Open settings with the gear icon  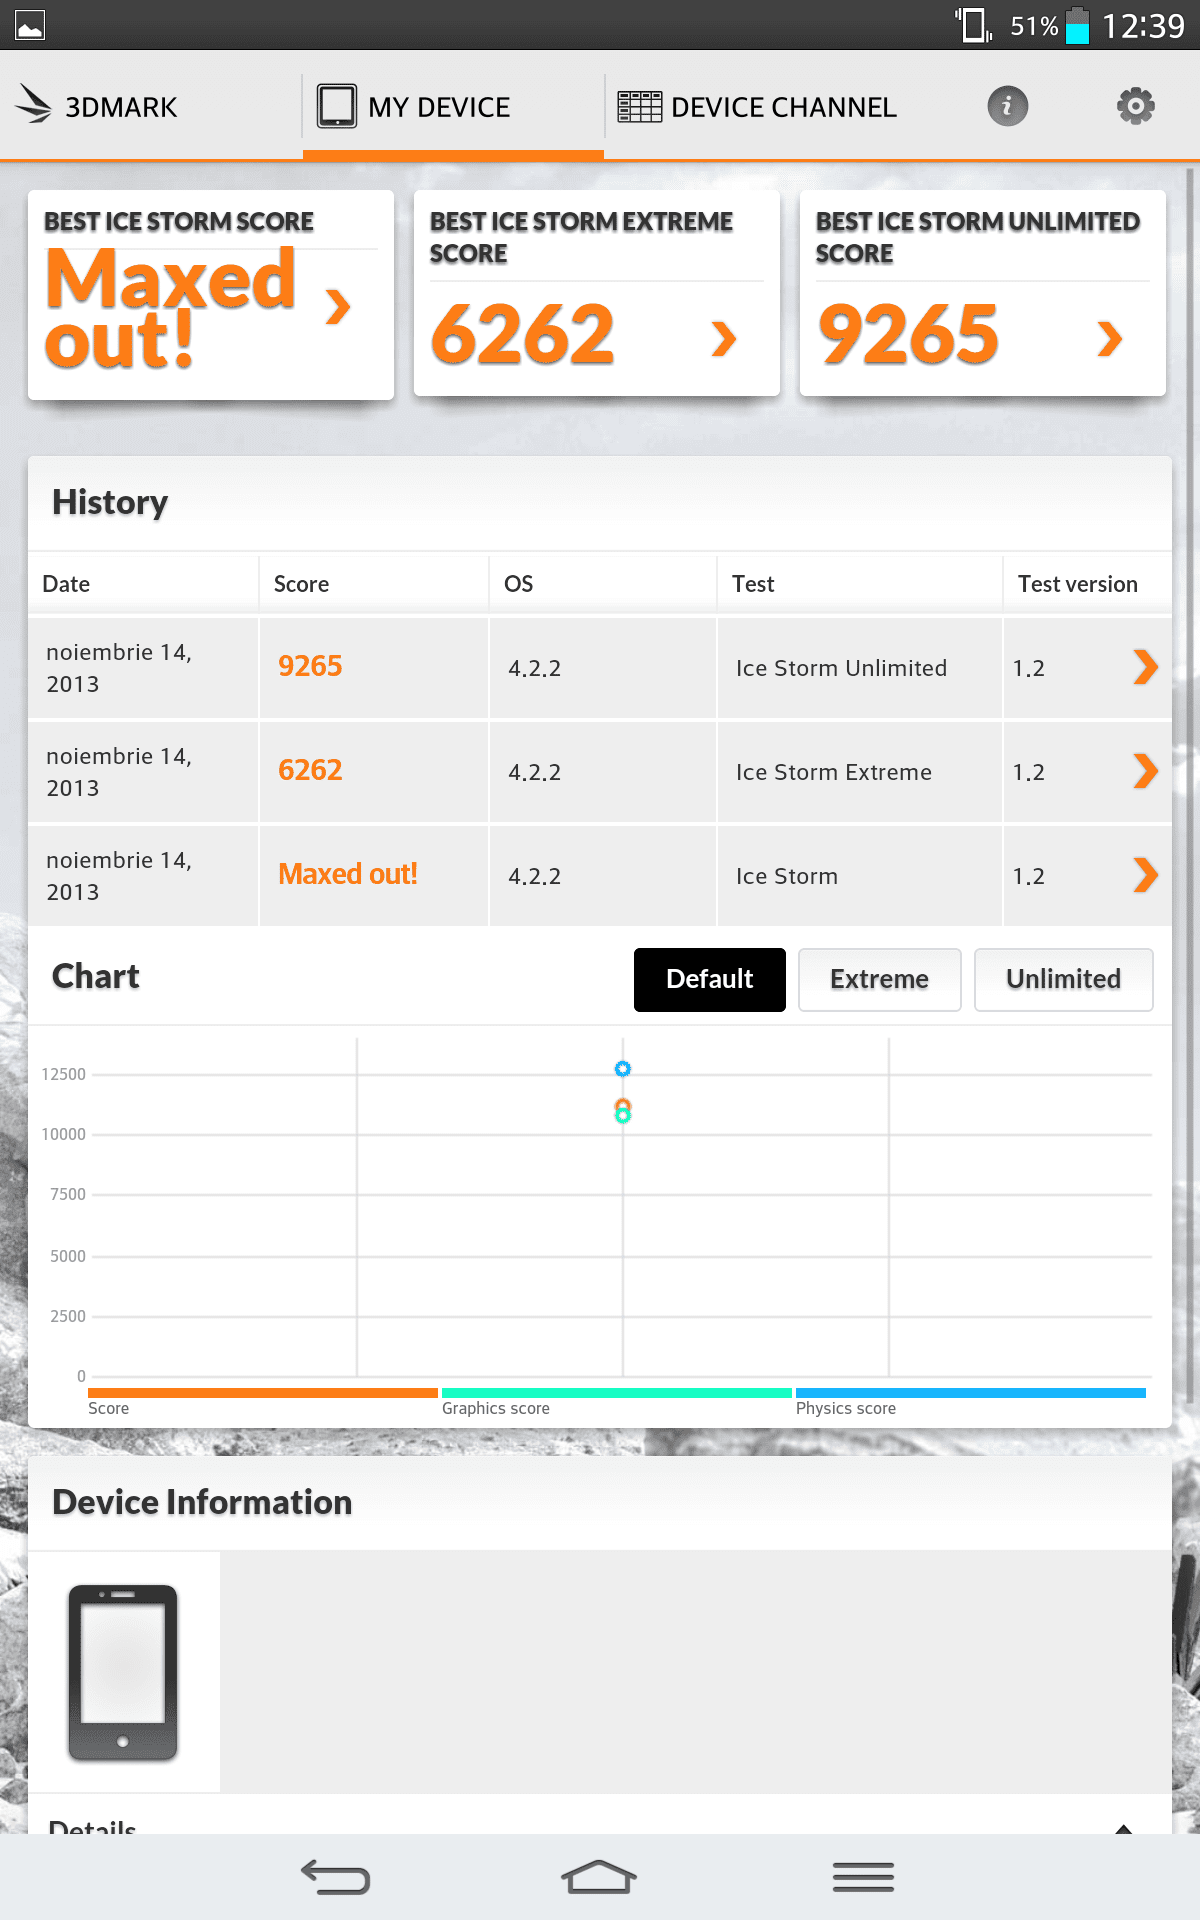[x=1135, y=106]
